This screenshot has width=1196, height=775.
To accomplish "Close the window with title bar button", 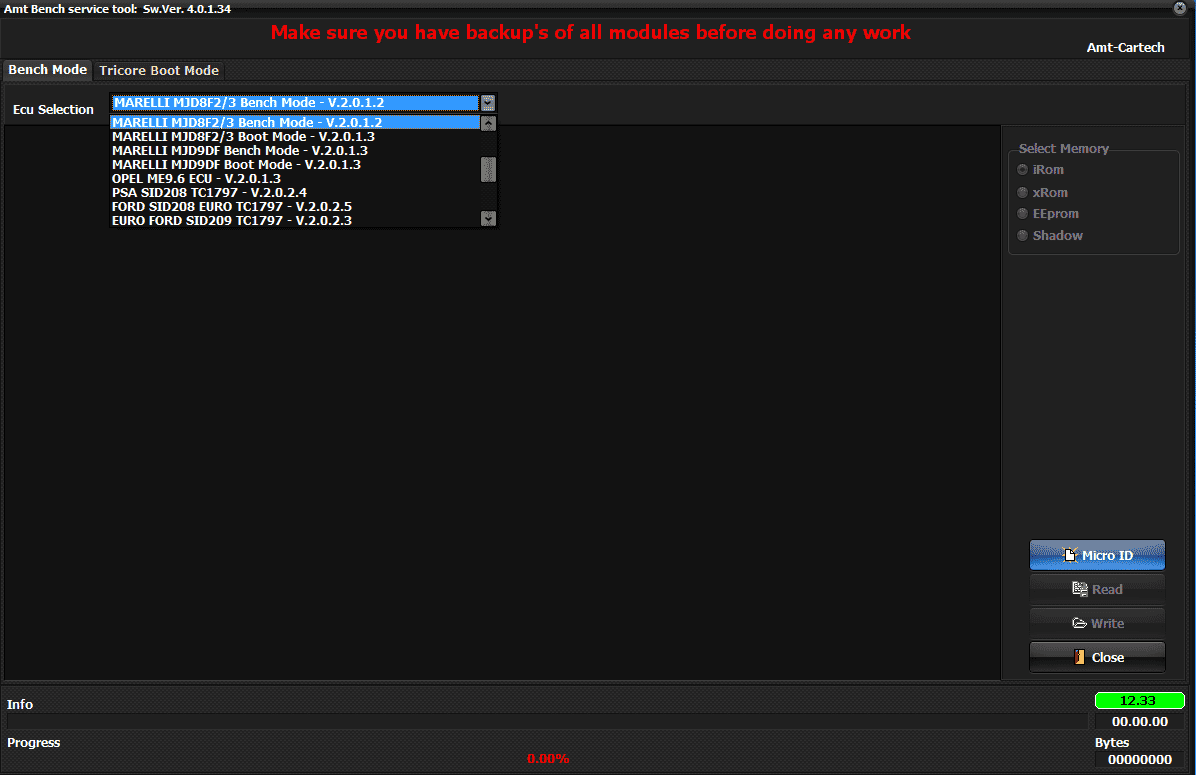I will [1180, 8].
